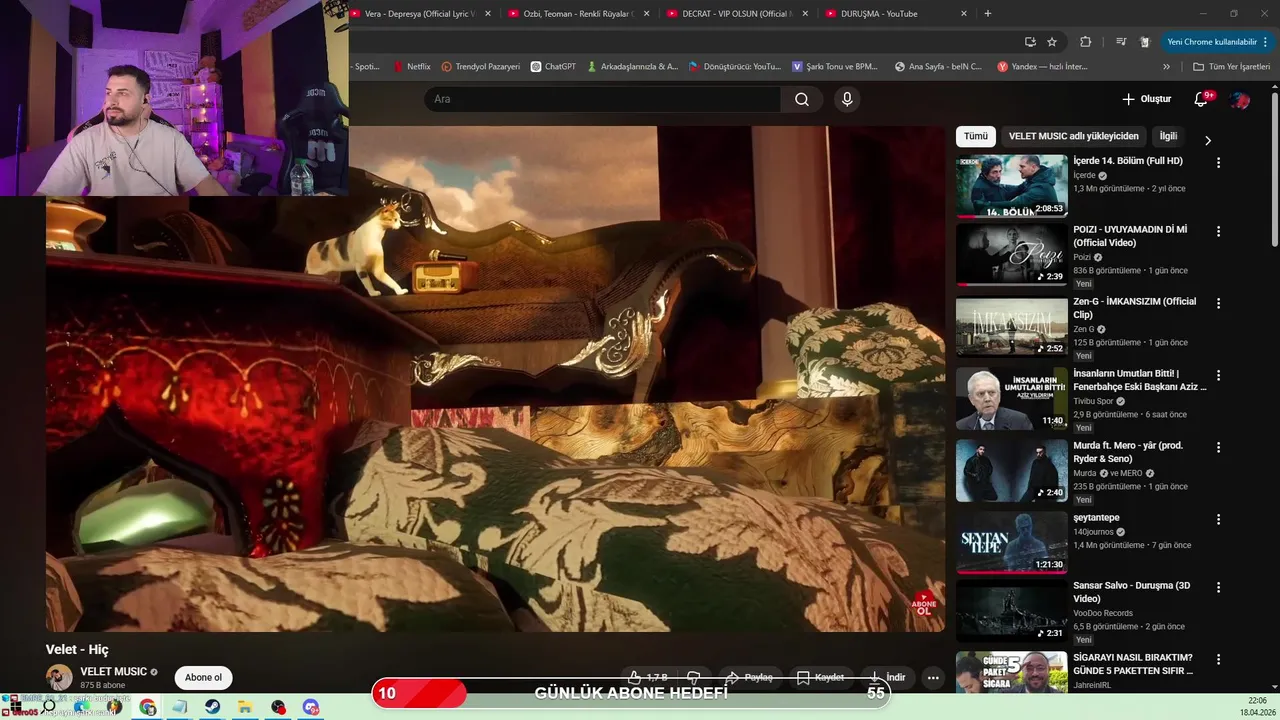Switch to DECRAT - VIP OLSUN tab

click(x=735, y=14)
